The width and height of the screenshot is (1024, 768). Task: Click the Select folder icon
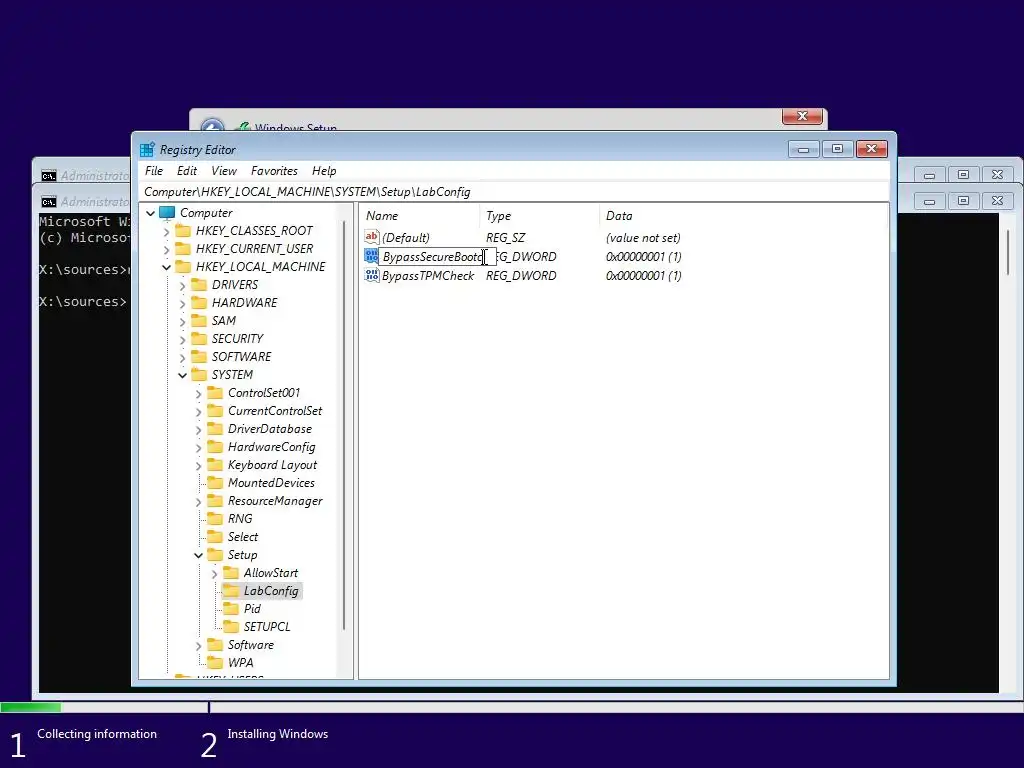(215, 537)
